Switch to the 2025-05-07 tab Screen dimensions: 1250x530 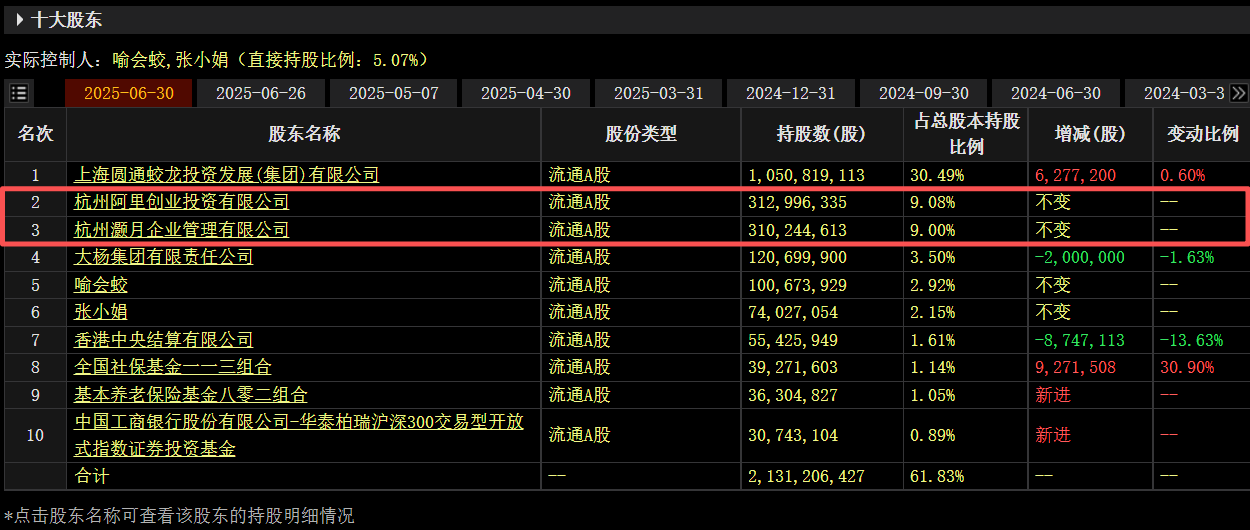coord(393,93)
